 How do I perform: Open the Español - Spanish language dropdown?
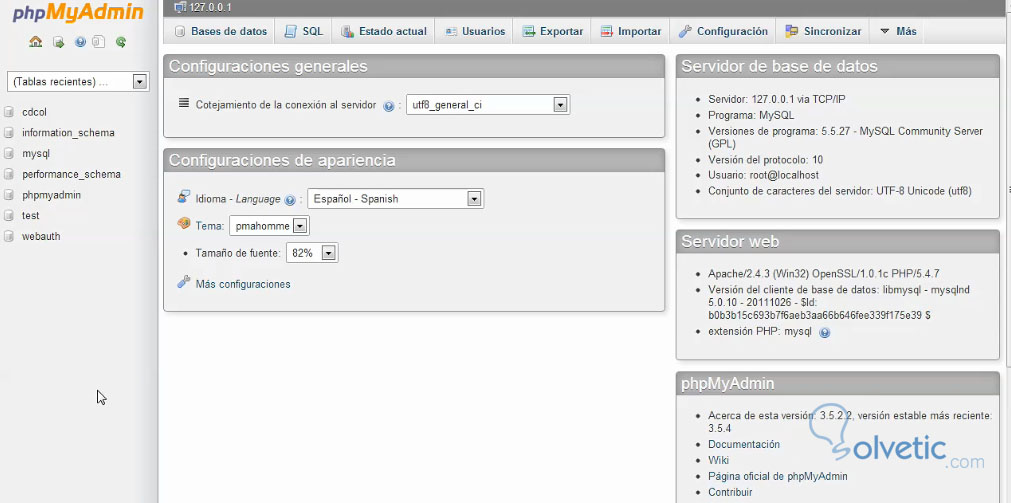coord(395,199)
